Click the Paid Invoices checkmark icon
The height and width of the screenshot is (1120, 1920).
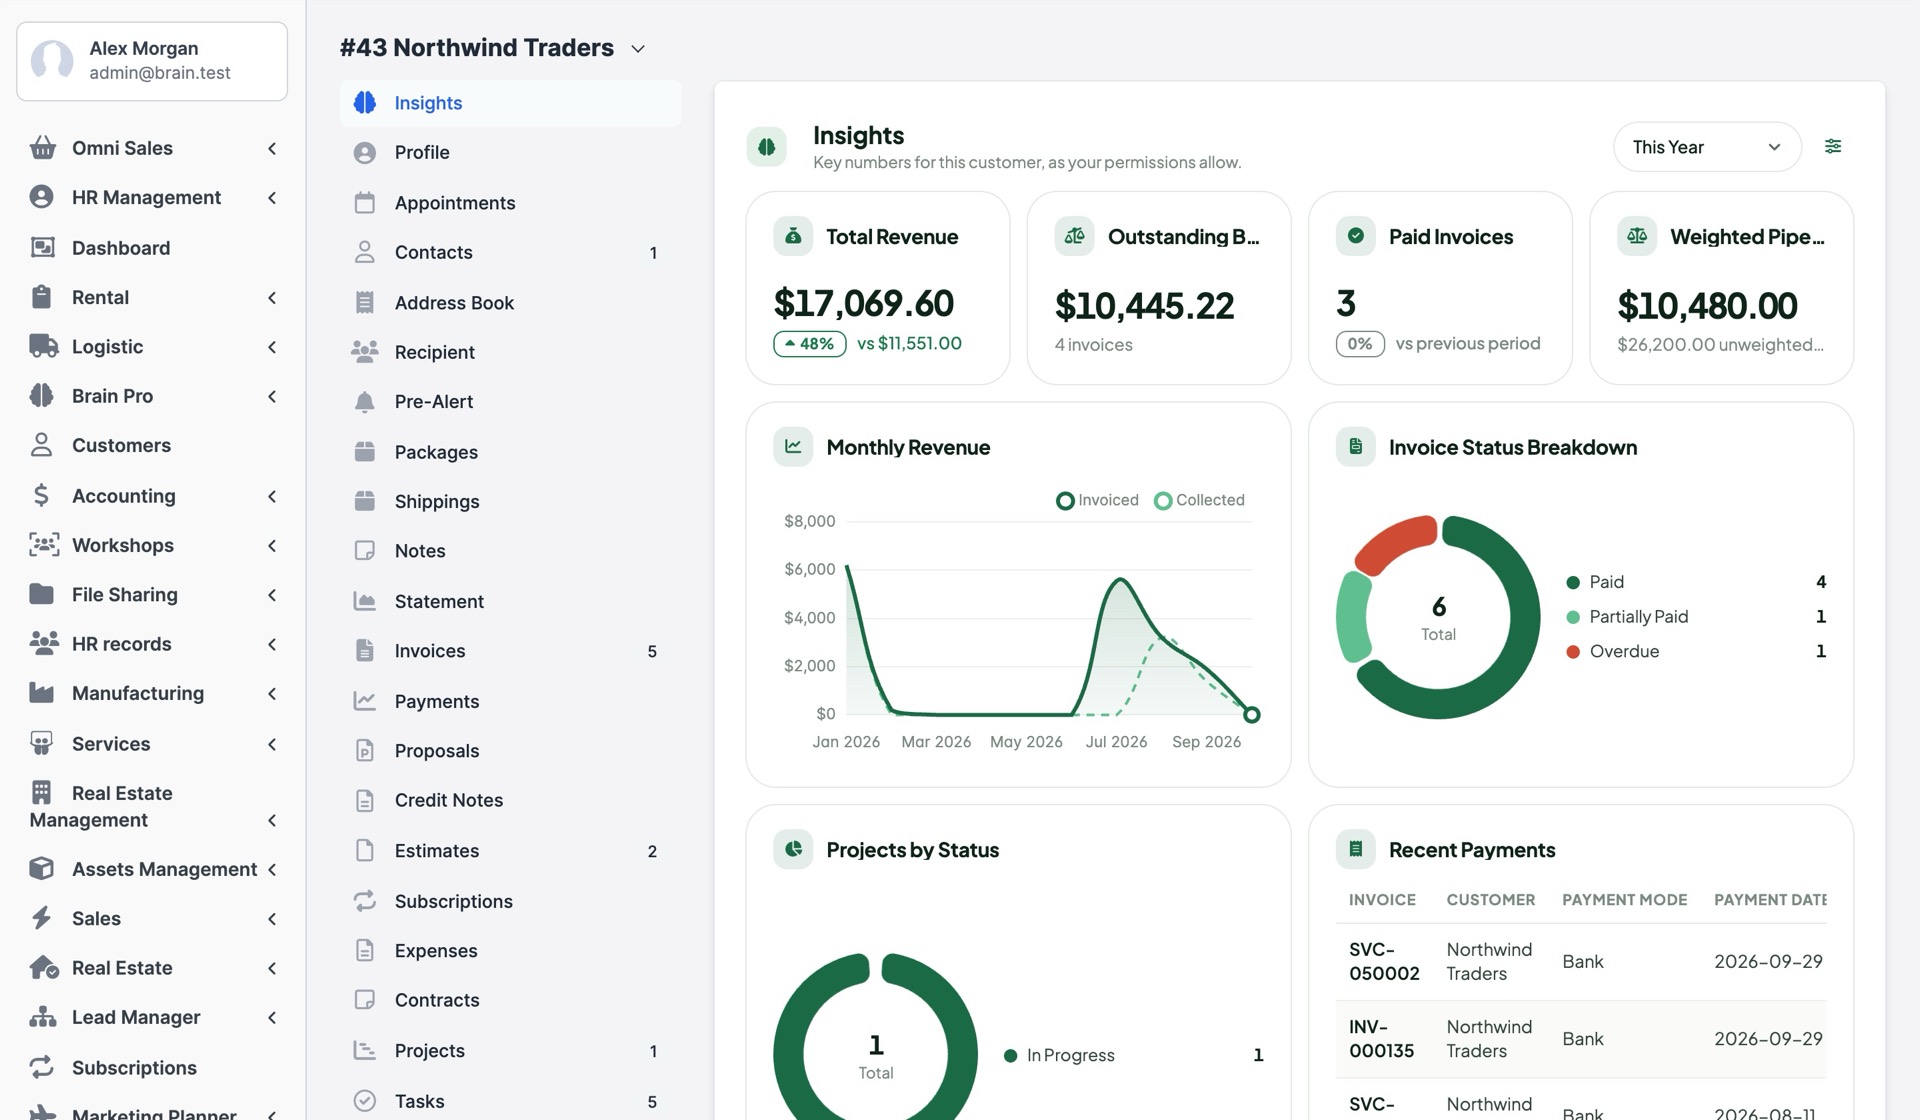pos(1356,236)
